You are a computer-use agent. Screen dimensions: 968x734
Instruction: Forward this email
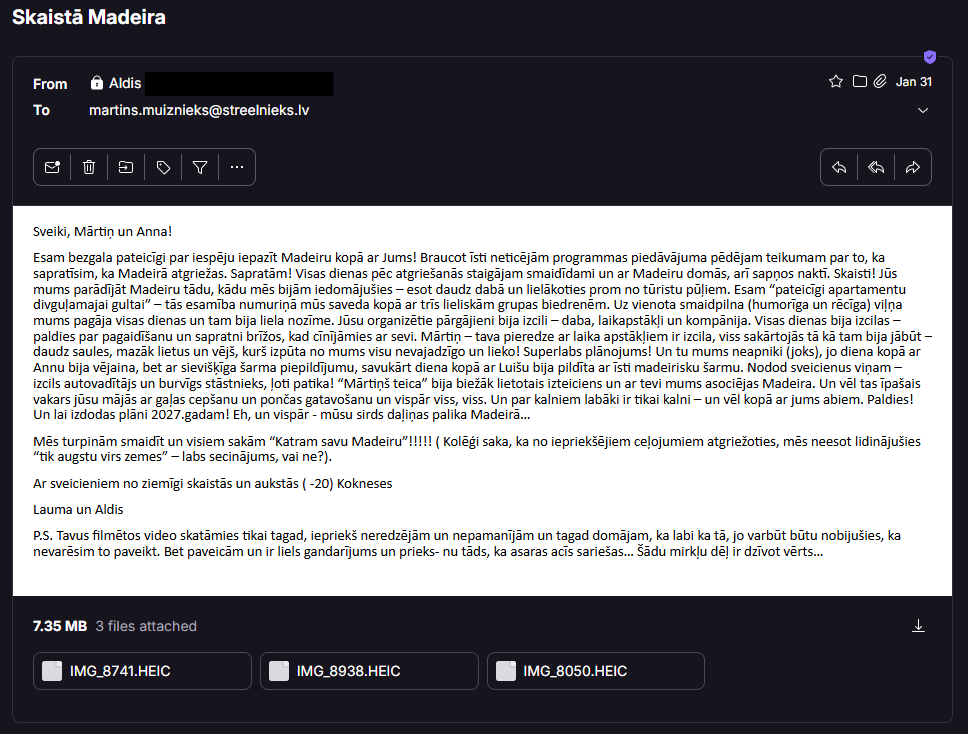912,167
